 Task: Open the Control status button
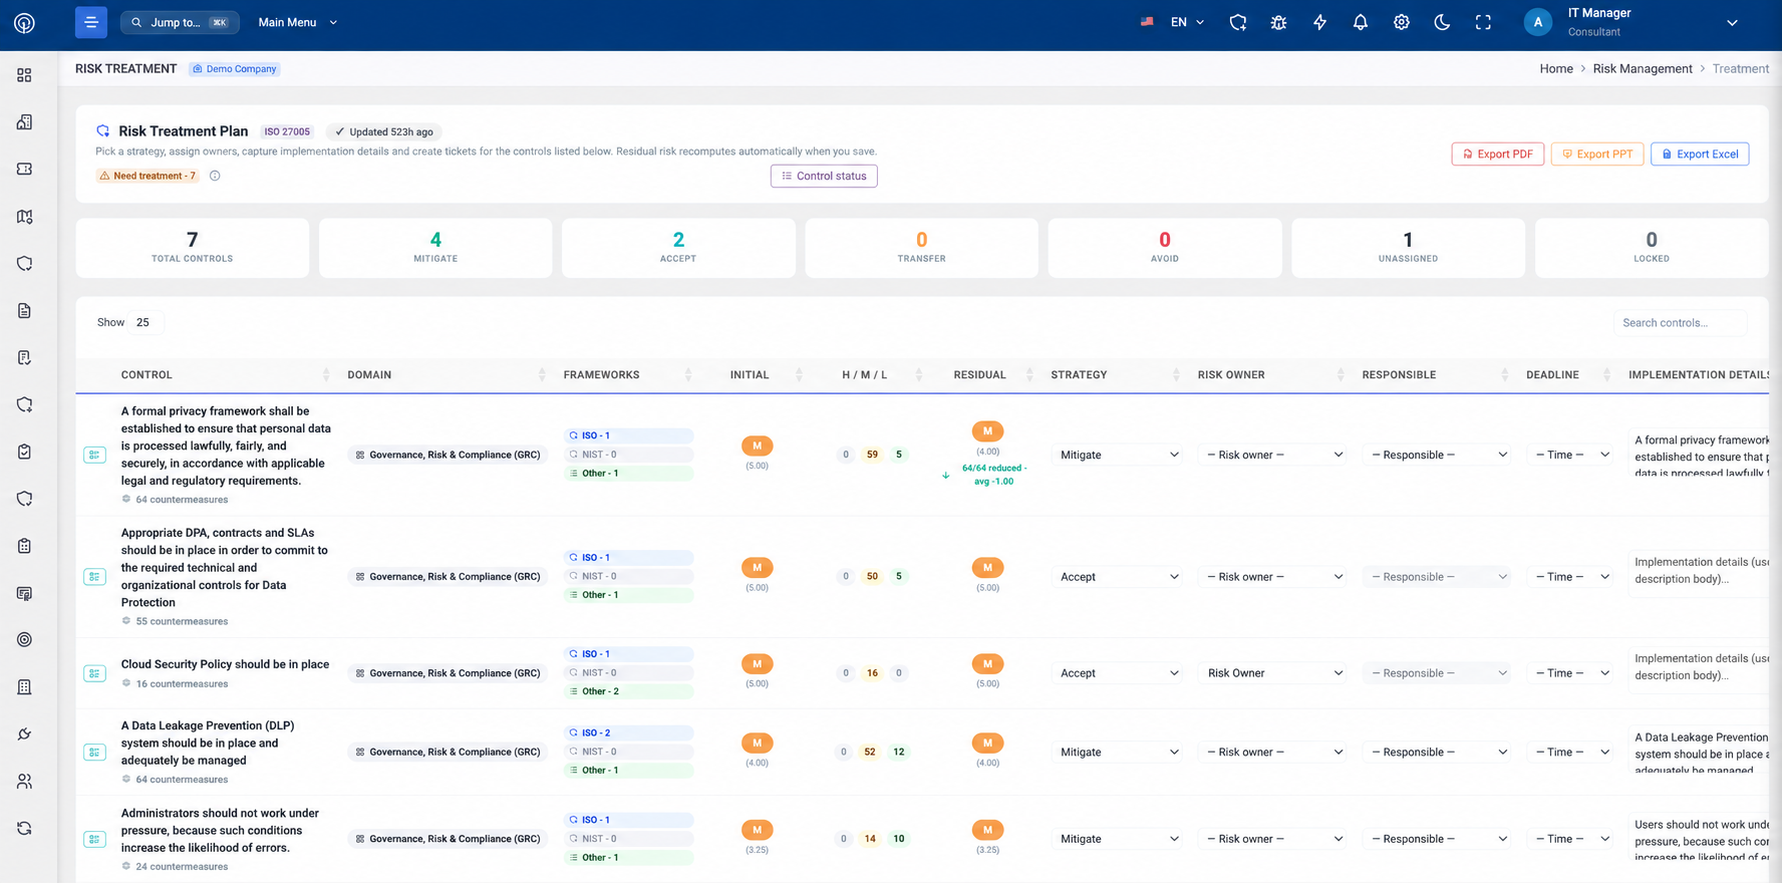[824, 176]
